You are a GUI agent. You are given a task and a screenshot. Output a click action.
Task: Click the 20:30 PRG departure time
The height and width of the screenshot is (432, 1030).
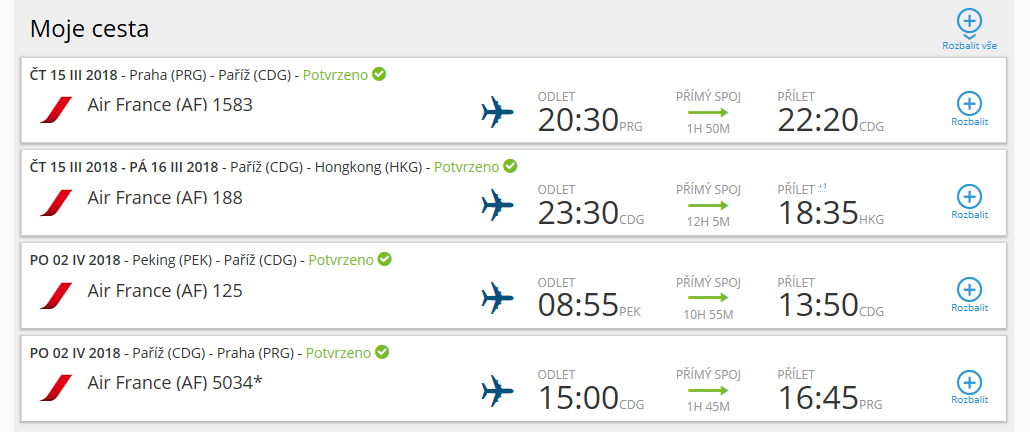click(590, 120)
